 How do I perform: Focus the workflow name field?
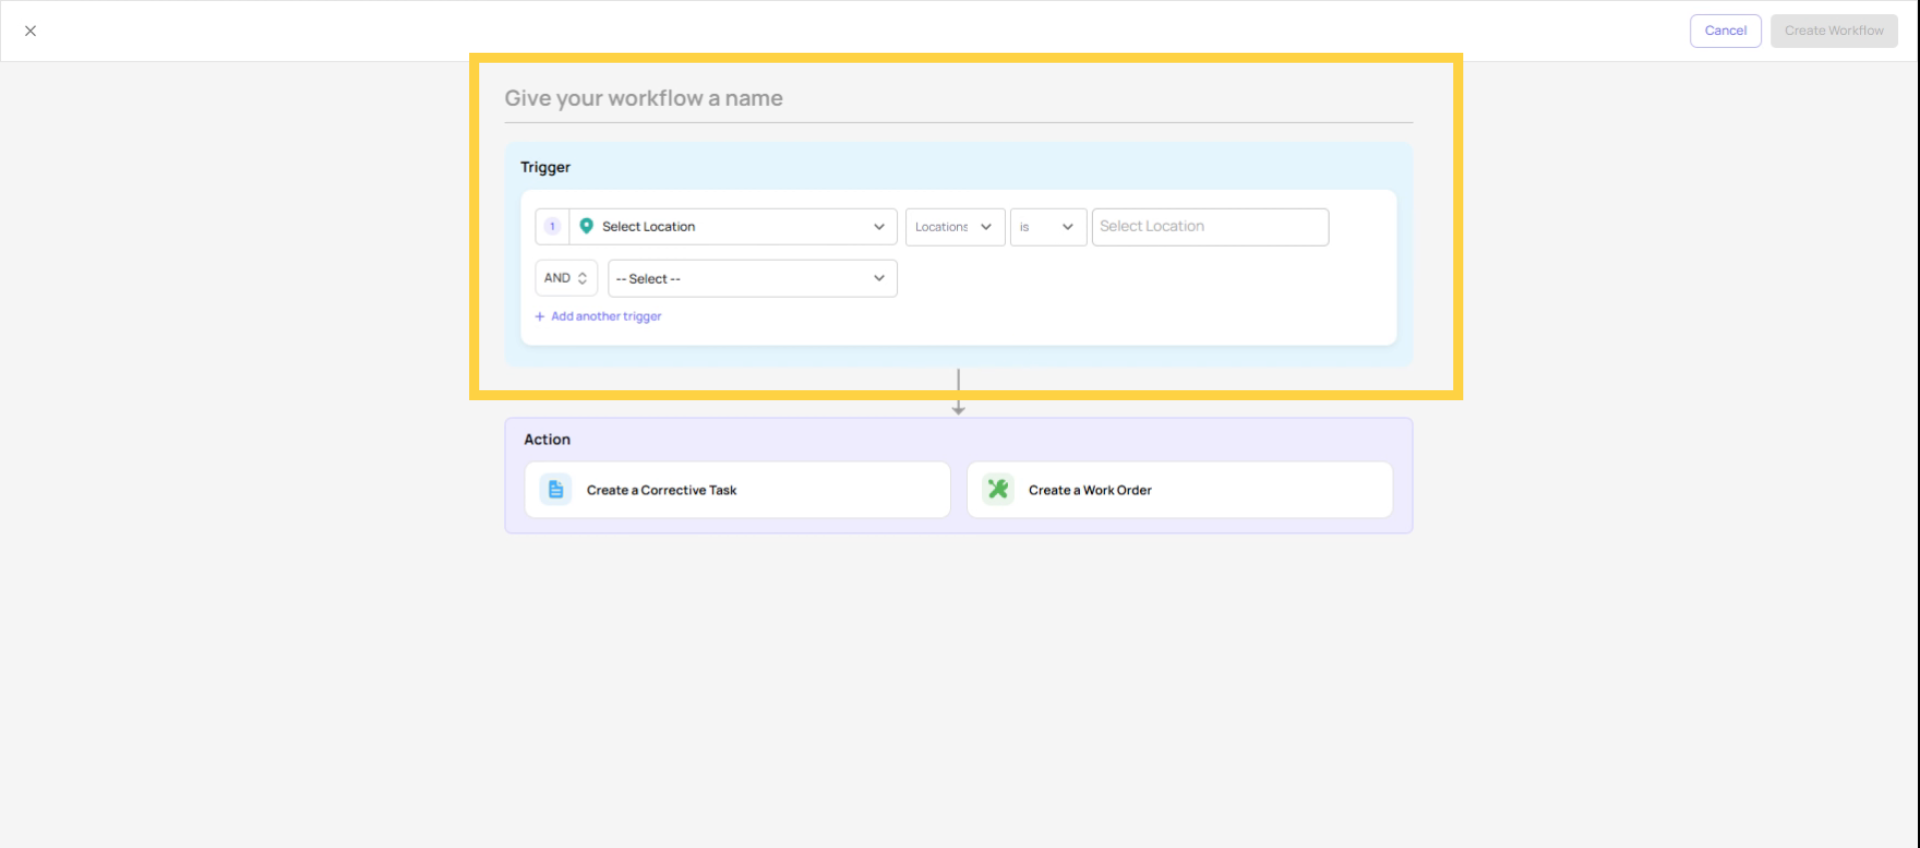[958, 99]
